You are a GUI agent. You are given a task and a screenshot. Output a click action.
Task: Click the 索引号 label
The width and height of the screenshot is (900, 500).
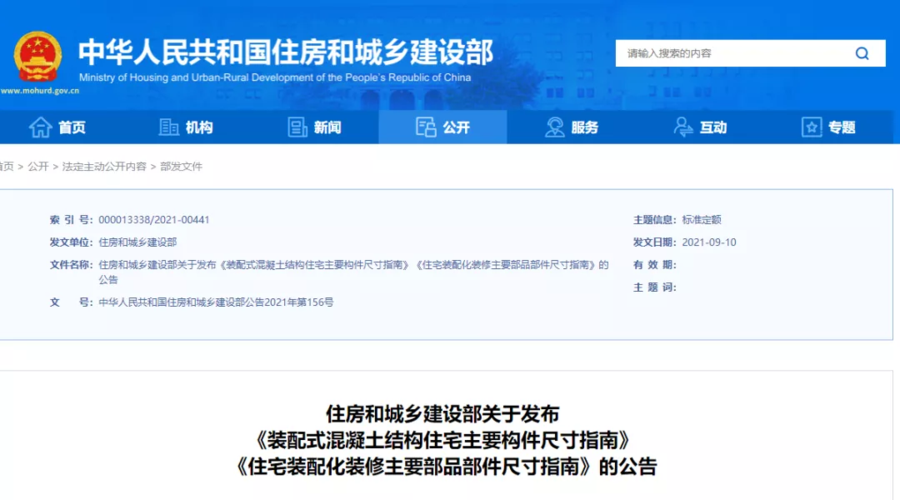(71, 220)
